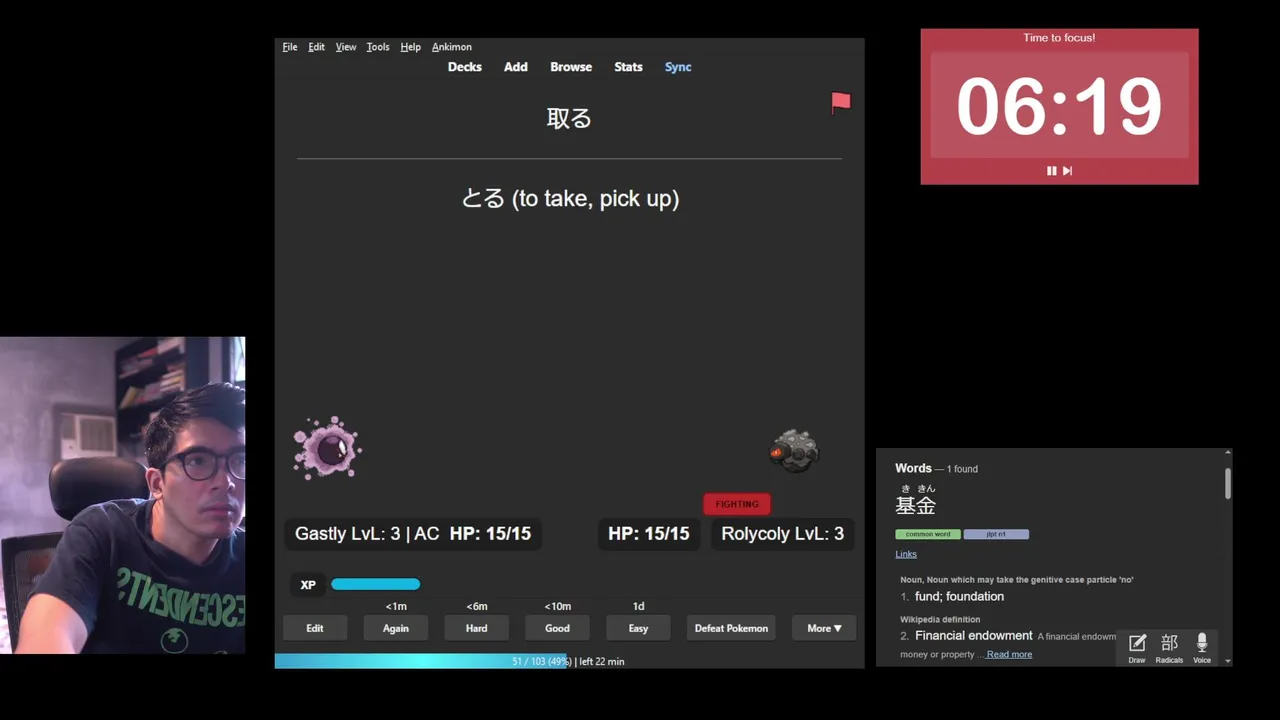Click Time to focus! heading
The height and width of the screenshot is (720, 1280).
click(1059, 38)
